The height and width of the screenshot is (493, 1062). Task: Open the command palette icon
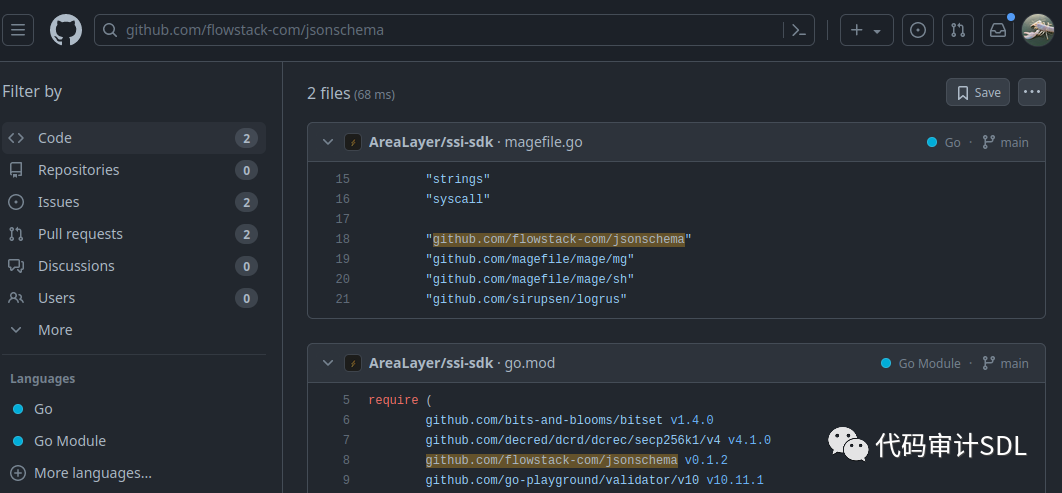(x=799, y=30)
